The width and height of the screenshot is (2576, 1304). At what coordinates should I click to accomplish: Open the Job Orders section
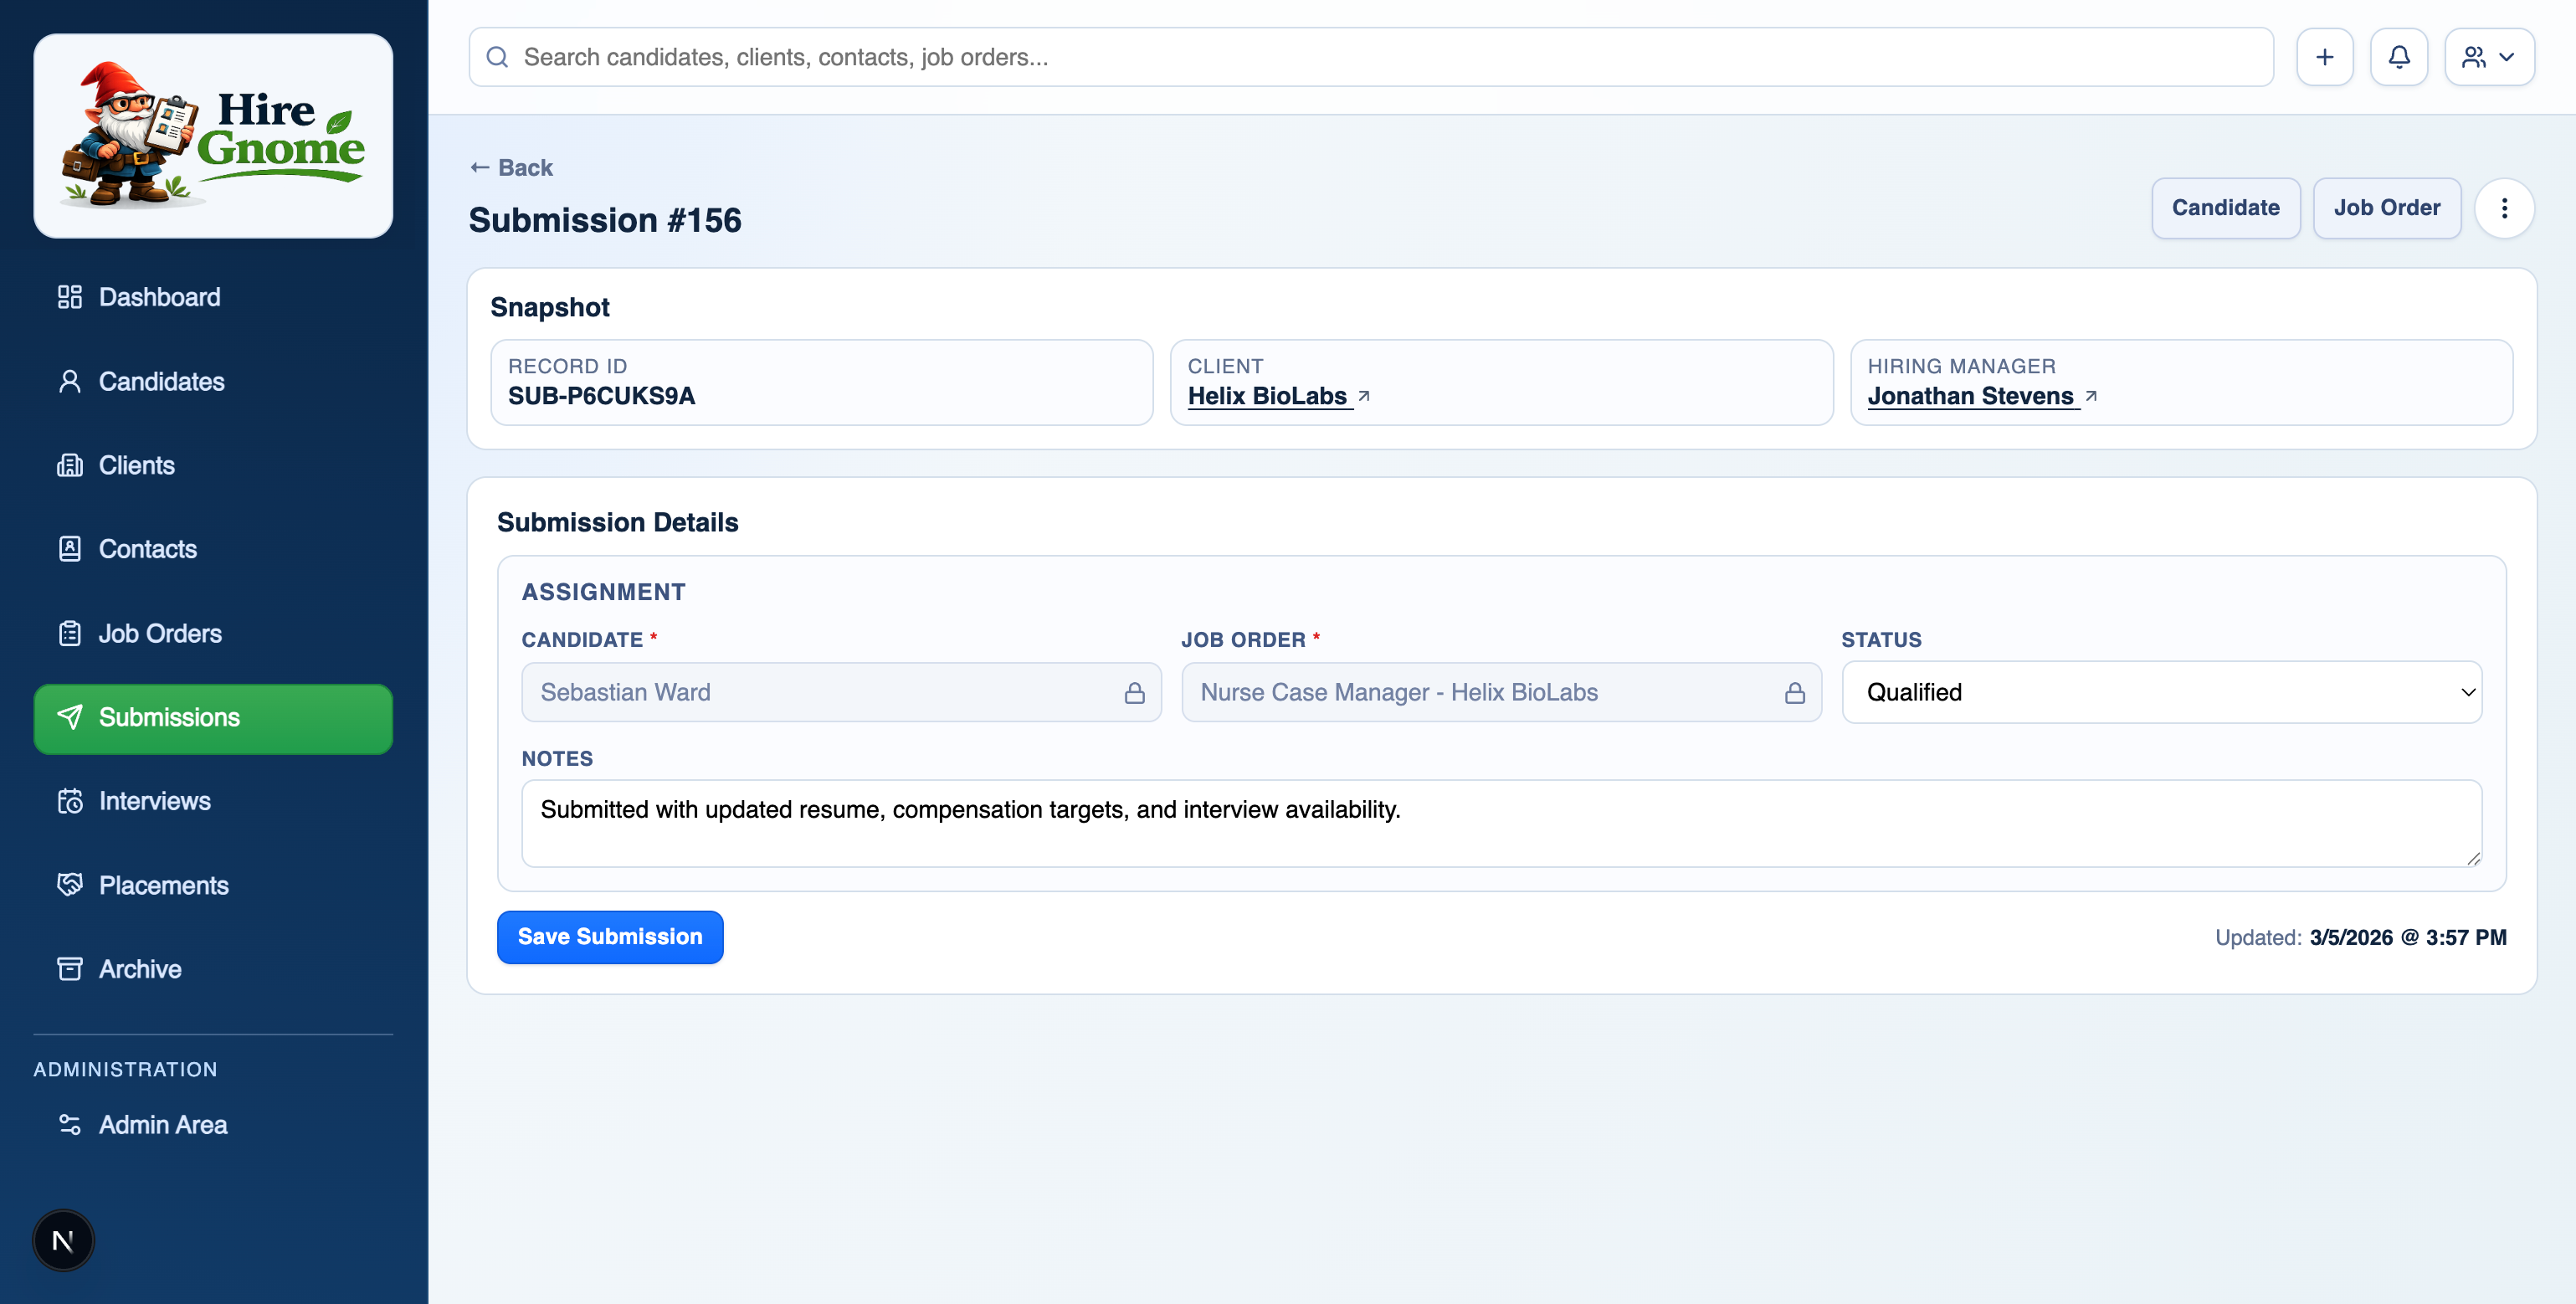pyautogui.click(x=160, y=633)
